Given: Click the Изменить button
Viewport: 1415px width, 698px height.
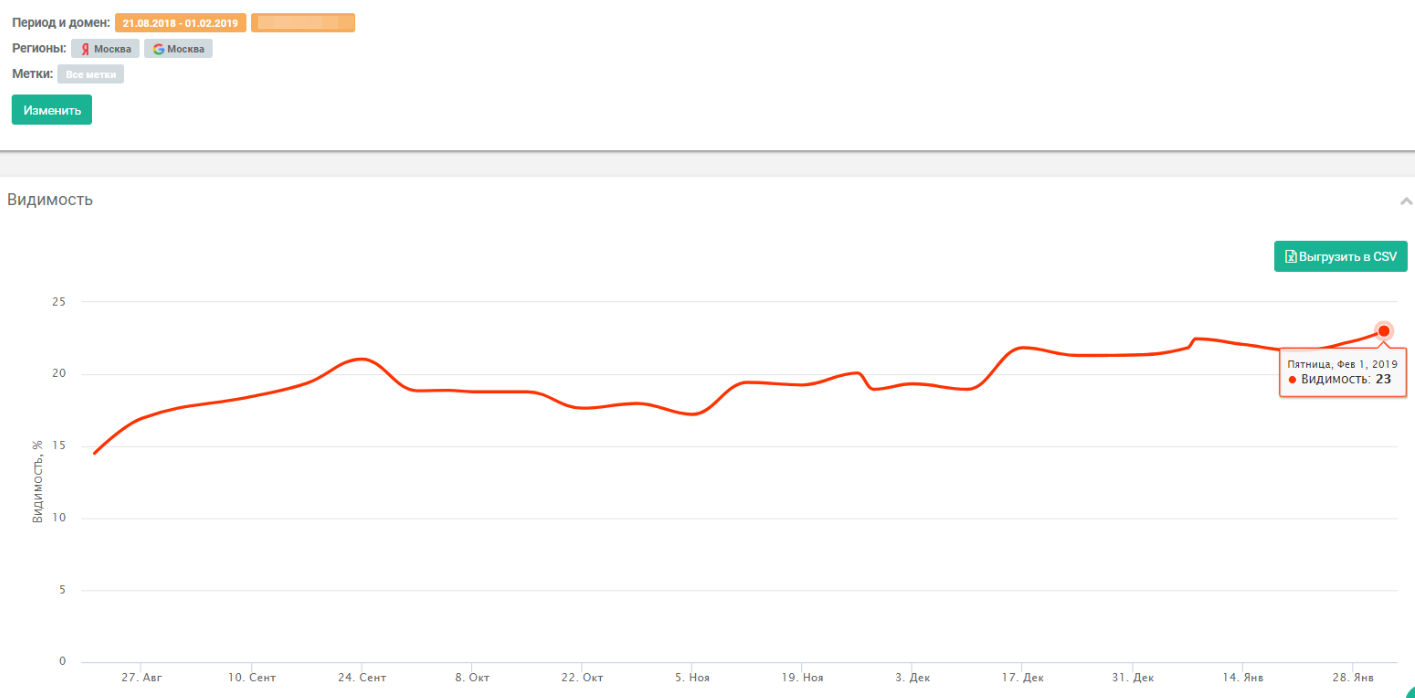Looking at the screenshot, I should (52, 110).
